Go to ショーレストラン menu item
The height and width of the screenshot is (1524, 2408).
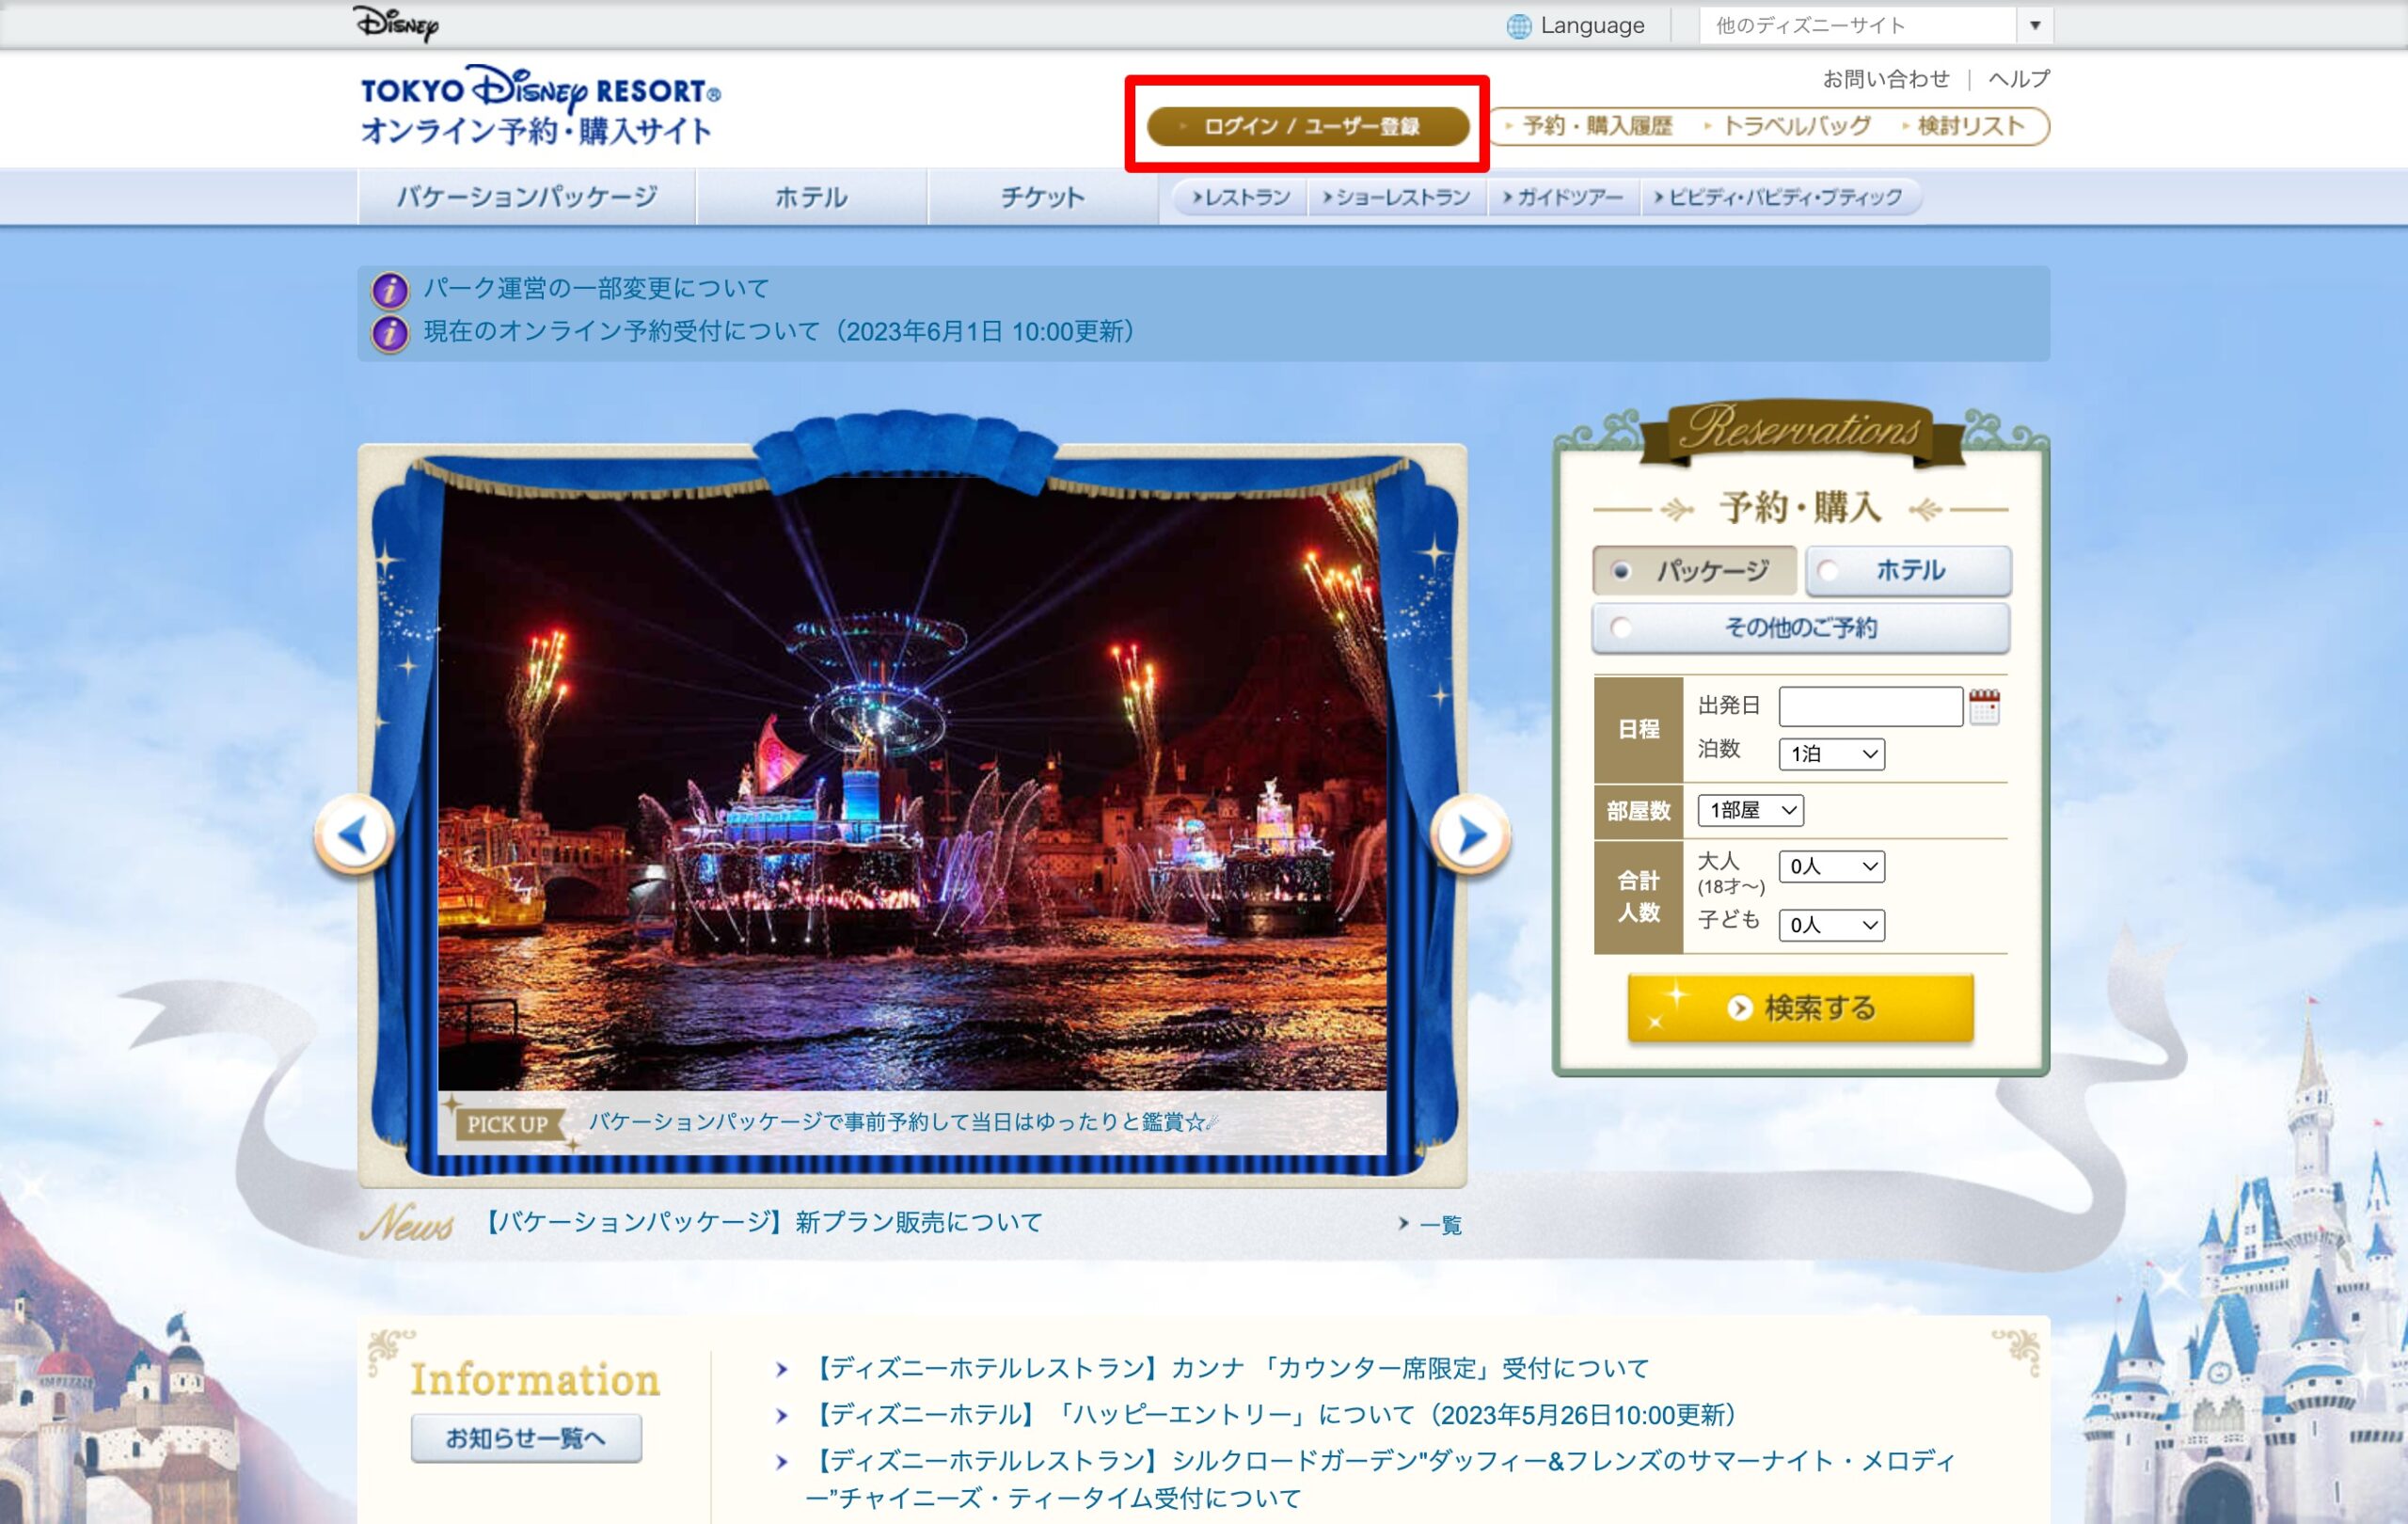1397,197
